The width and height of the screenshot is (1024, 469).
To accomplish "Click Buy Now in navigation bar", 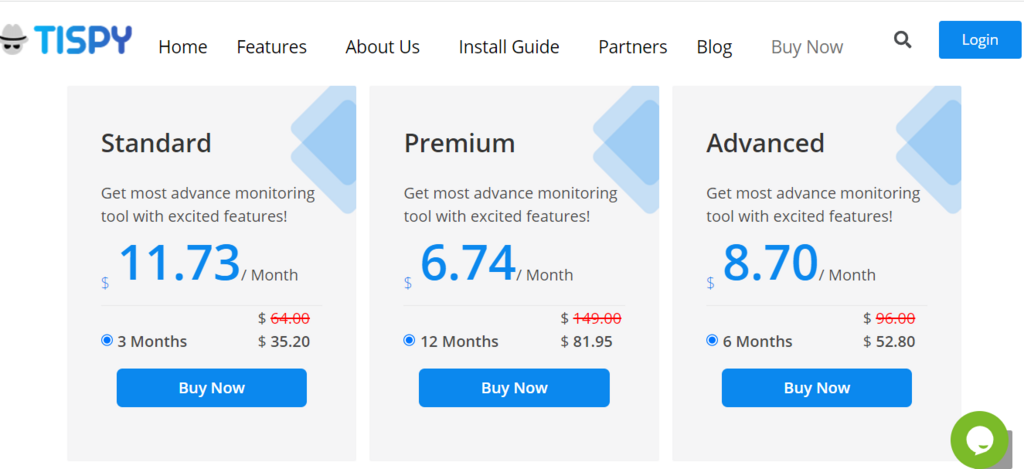I will click(807, 47).
